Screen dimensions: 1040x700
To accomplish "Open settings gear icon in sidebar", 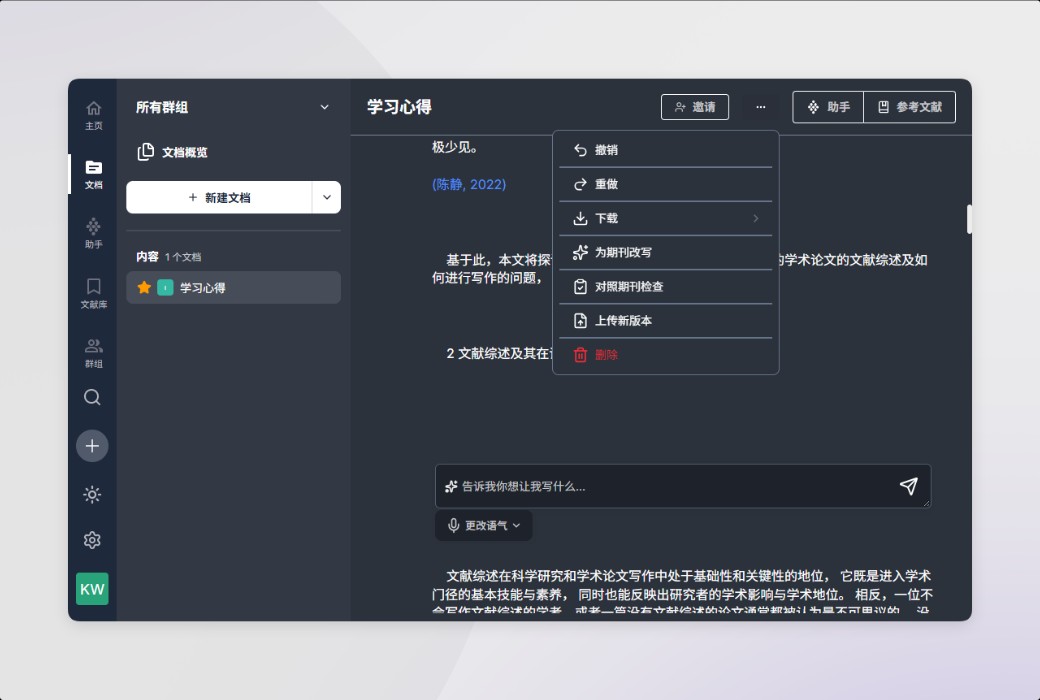I will 92,540.
